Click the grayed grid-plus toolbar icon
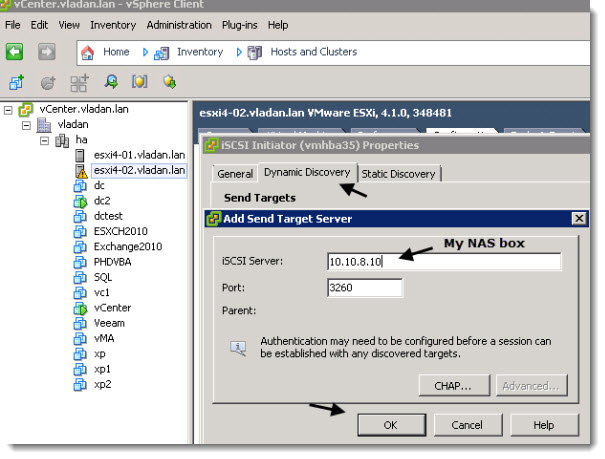The image size is (605, 459). coord(79,83)
